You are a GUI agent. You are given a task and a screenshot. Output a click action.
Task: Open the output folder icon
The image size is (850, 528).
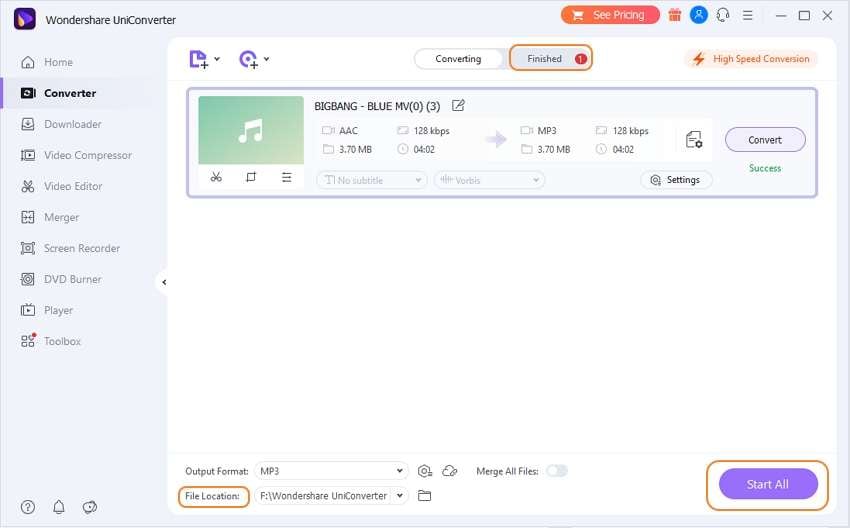424,495
